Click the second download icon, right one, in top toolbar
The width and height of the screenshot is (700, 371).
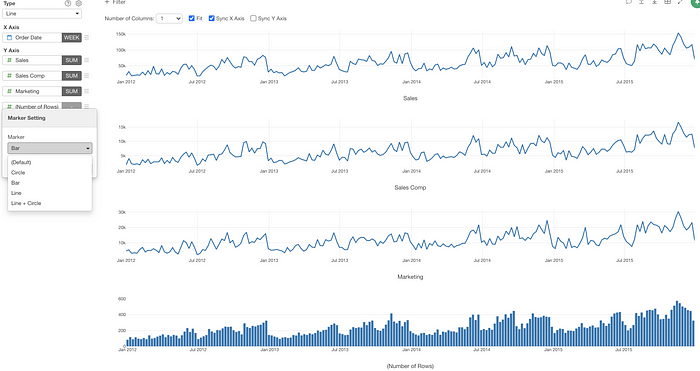[x=654, y=2]
